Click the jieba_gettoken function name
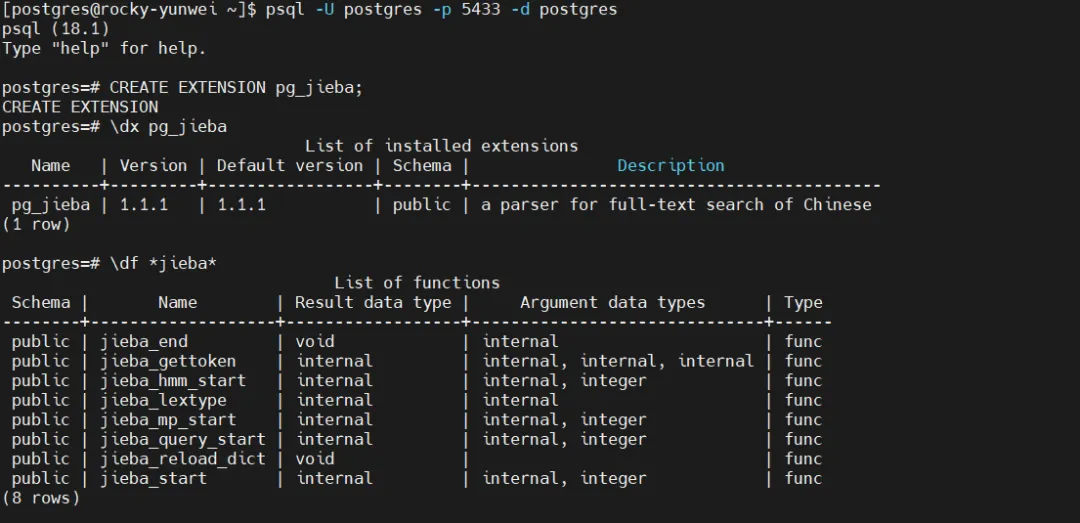 coord(168,361)
